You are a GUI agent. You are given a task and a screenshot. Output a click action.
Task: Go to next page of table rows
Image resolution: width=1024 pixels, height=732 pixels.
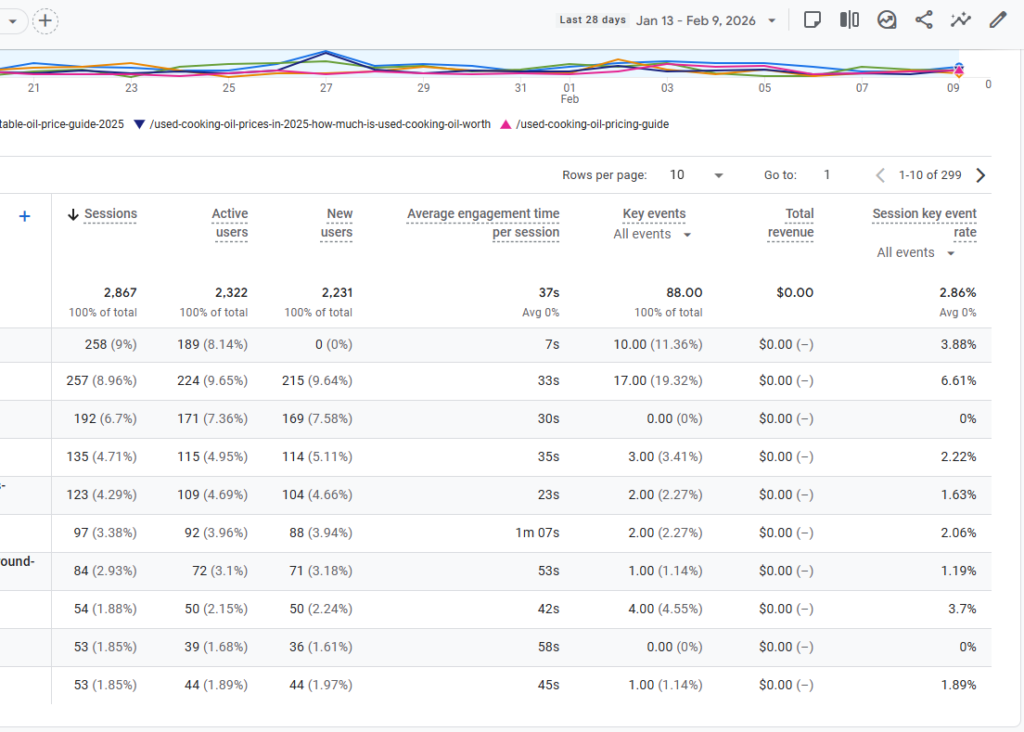pos(980,175)
